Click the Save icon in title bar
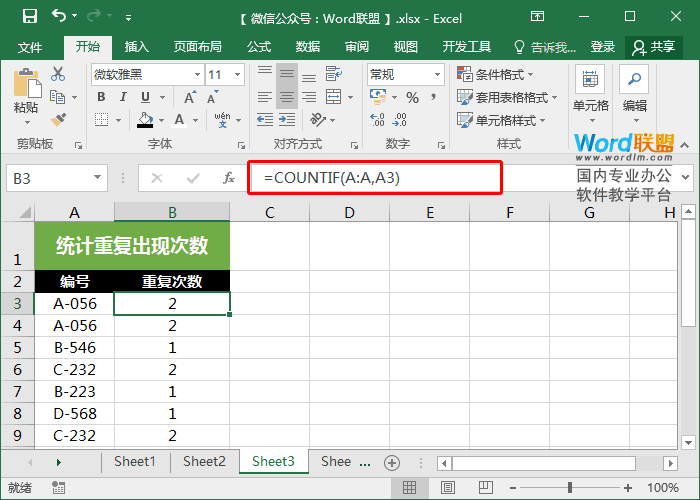Image resolution: width=700 pixels, height=500 pixels. 30,17
